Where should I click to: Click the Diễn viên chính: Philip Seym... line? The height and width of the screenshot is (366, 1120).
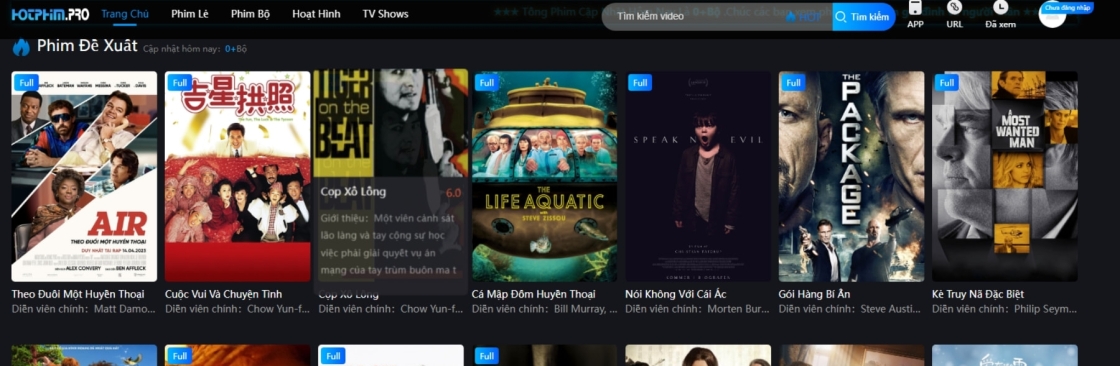point(1004,309)
